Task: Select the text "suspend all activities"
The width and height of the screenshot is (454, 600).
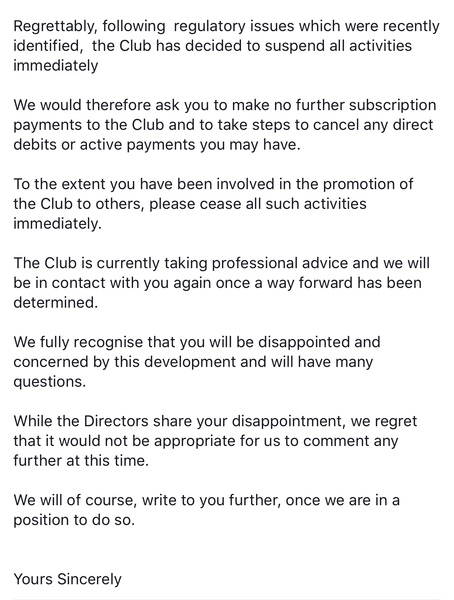Action: [338, 46]
